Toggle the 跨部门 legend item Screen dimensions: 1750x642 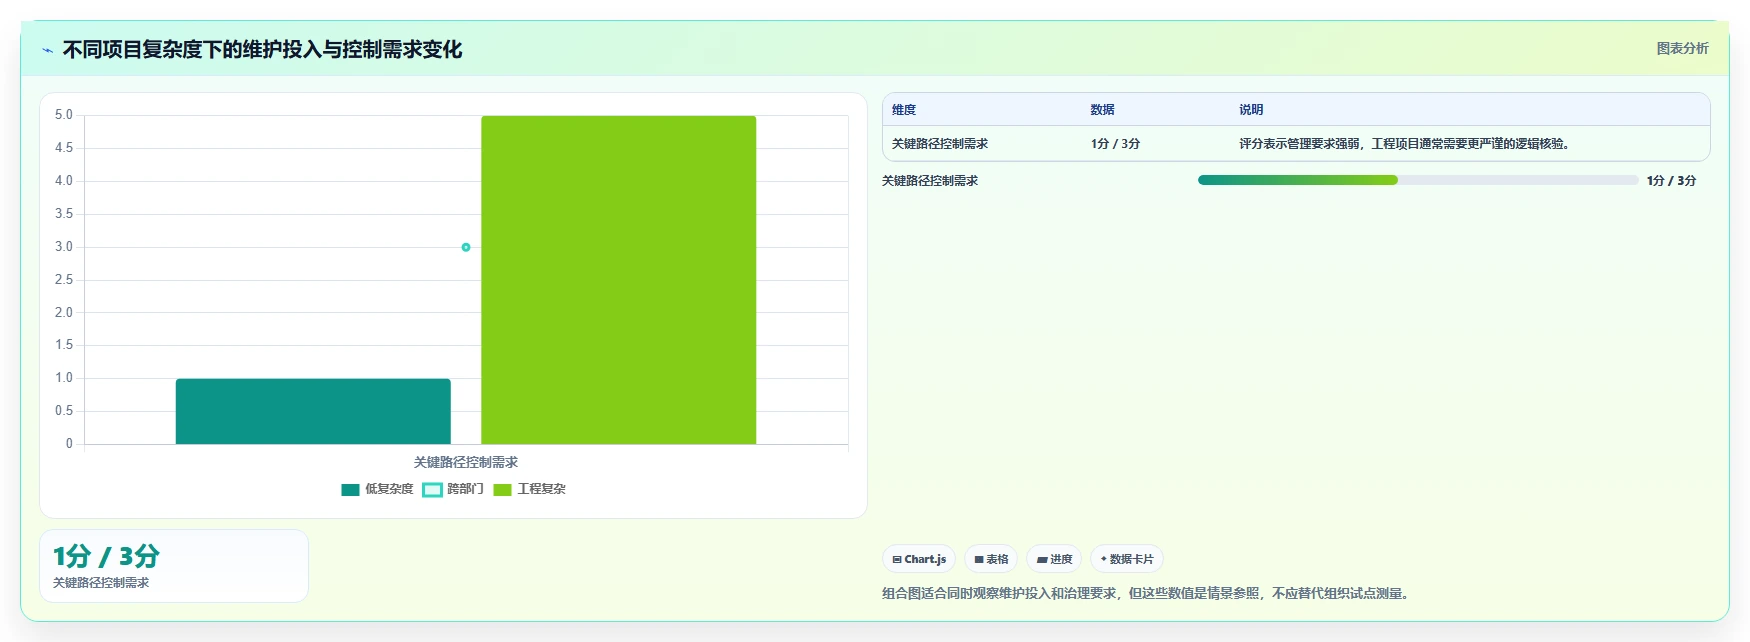pyautogui.click(x=453, y=489)
